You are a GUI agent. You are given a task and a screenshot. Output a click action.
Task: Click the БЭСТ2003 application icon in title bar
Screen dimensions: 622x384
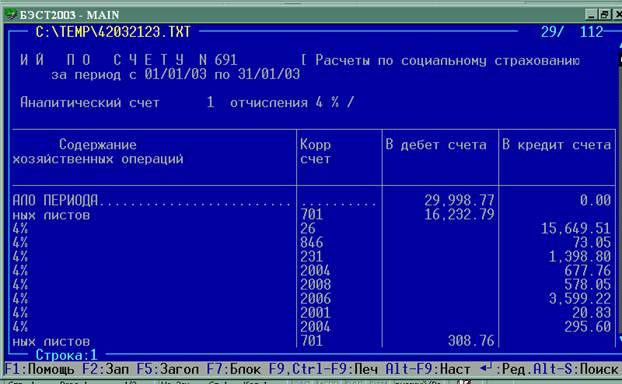(10, 15)
